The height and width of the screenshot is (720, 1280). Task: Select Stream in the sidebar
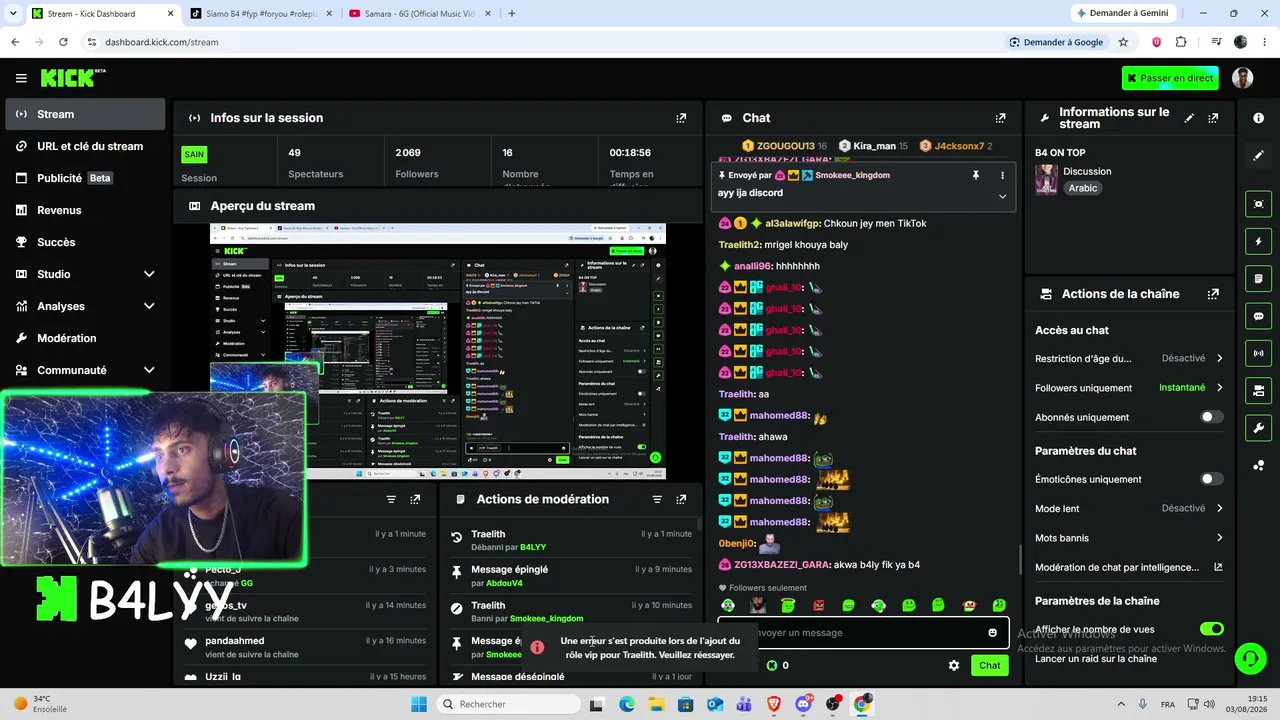[85, 114]
